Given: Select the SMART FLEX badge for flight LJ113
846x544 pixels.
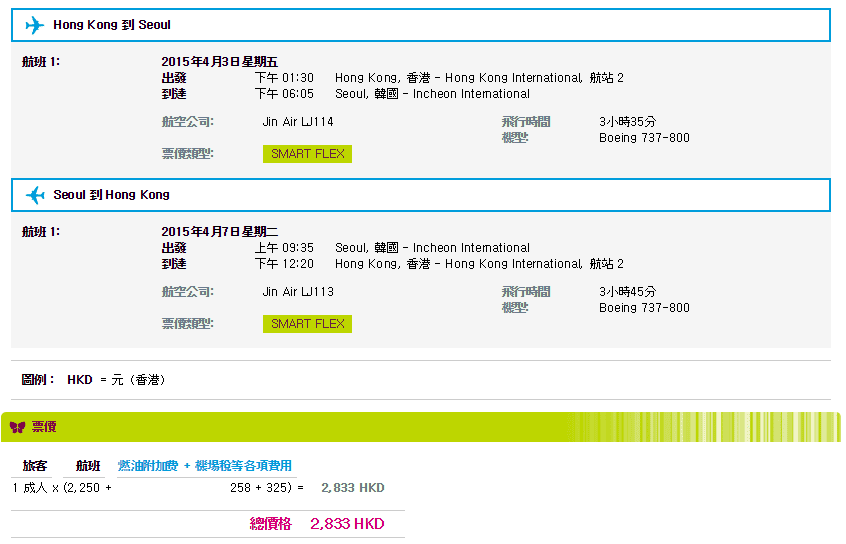Looking at the screenshot, I should (x=308, y=324).
